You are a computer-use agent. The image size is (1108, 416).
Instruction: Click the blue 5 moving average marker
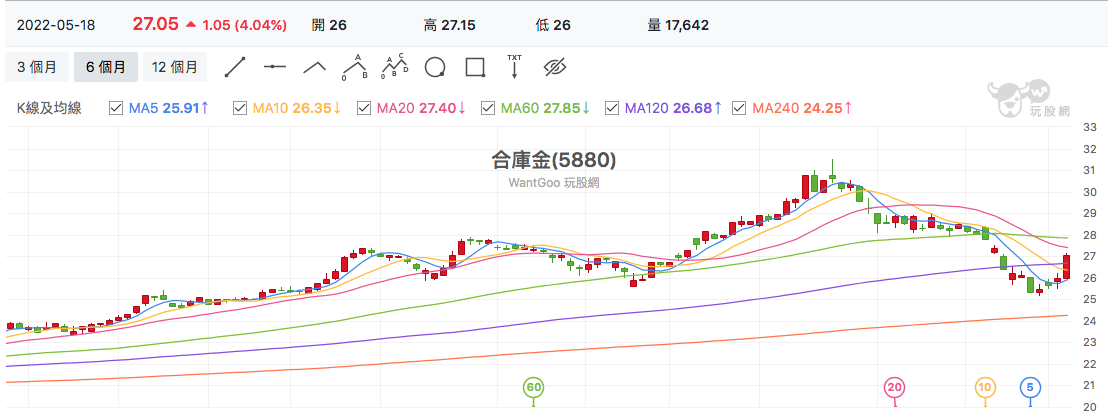tap(1030, 388)
